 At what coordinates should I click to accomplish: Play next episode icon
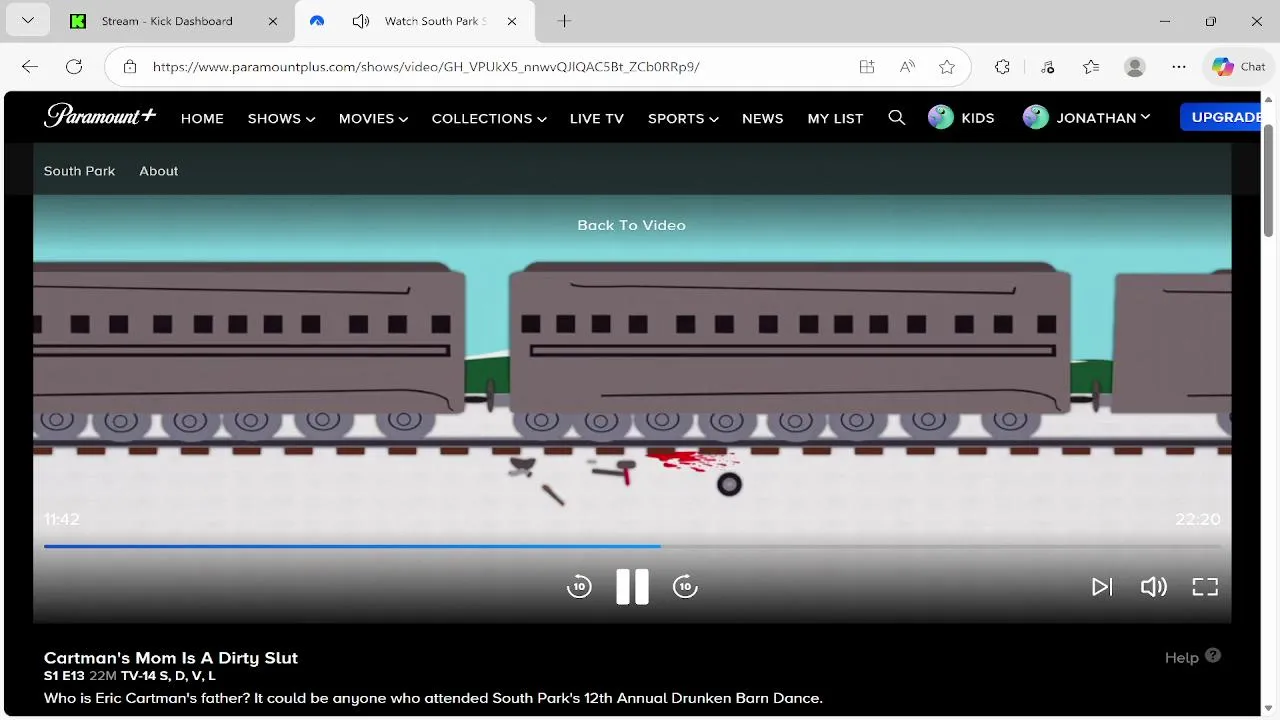(1101, 587)
